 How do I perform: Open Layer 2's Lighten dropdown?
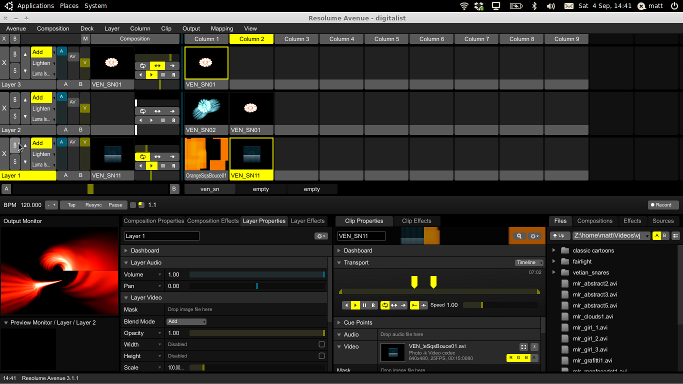click(43, 109)
